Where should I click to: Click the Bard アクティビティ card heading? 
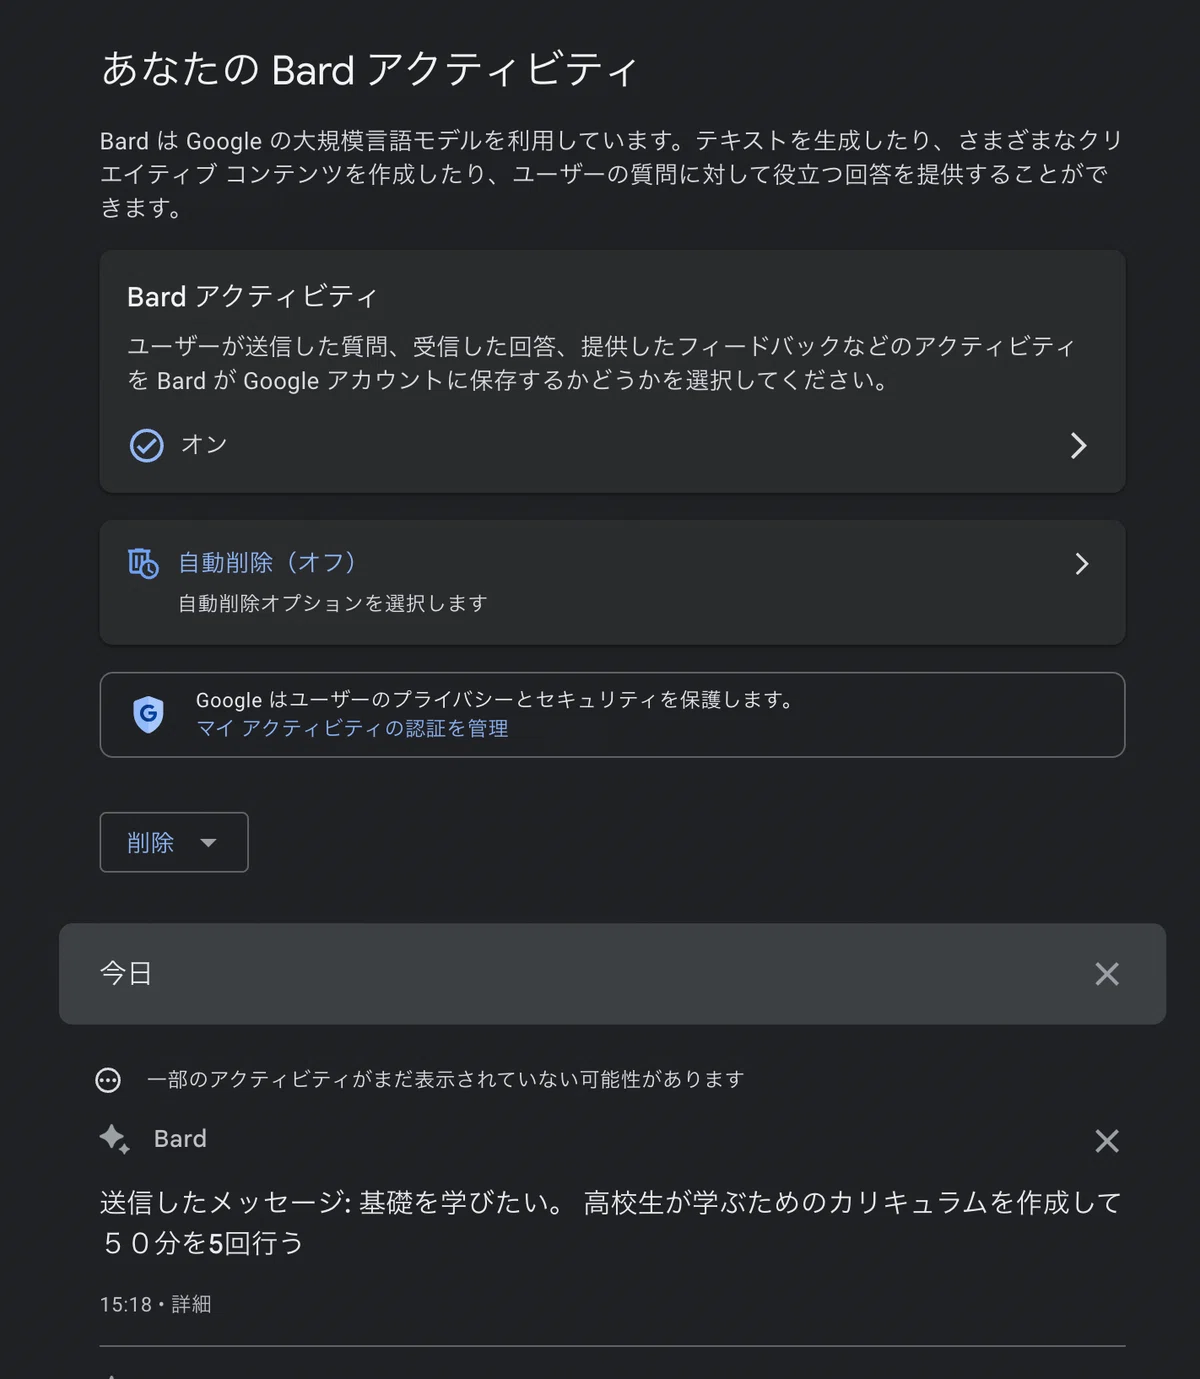pos(252,297)
